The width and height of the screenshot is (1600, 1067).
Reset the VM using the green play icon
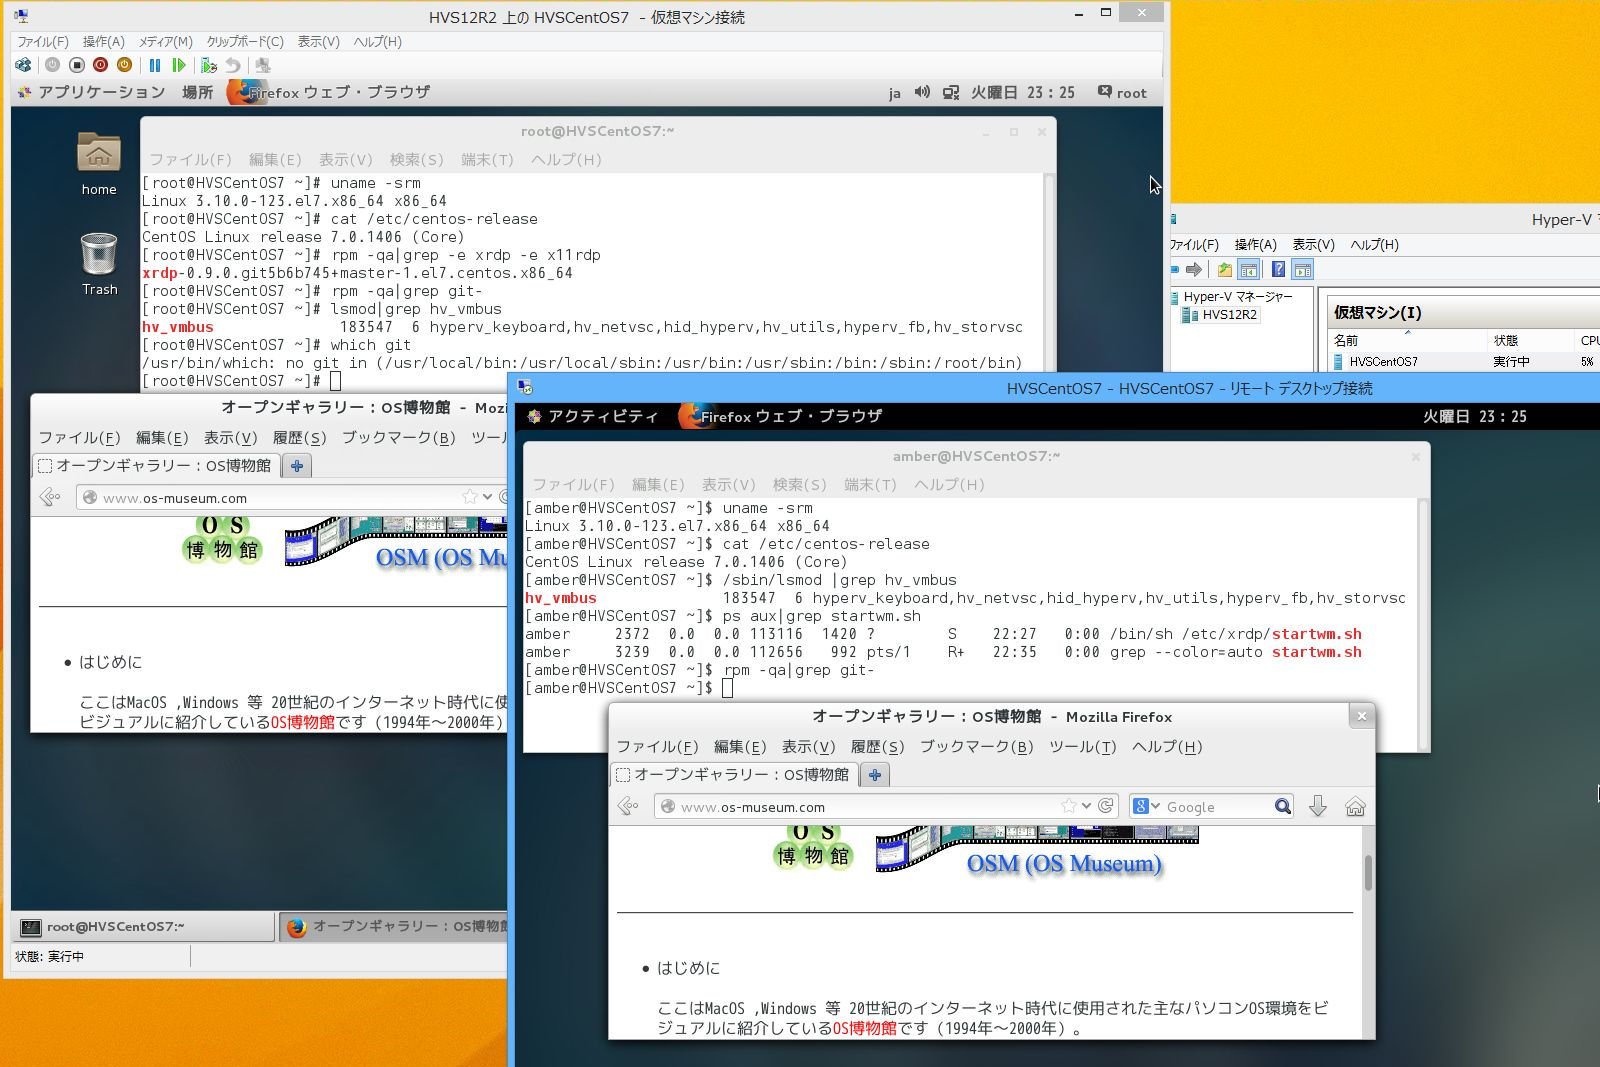pos(179,65)
